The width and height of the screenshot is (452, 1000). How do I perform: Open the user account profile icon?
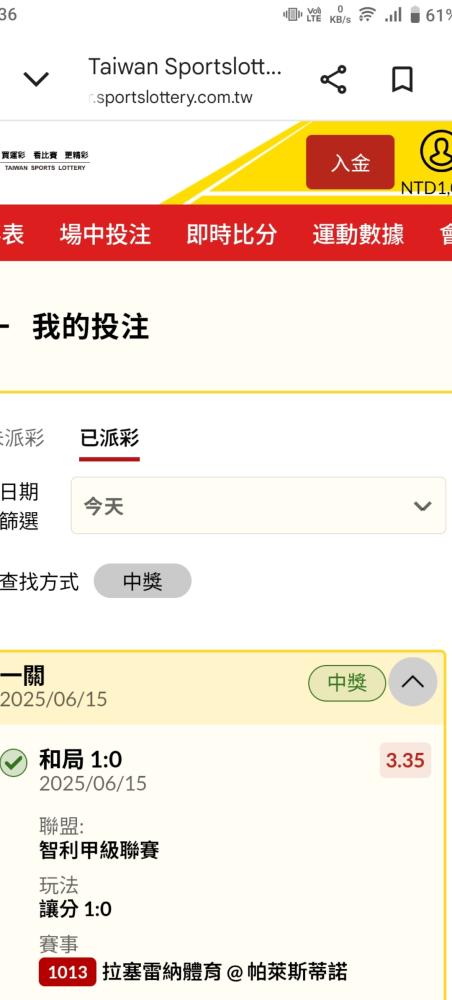437,152
